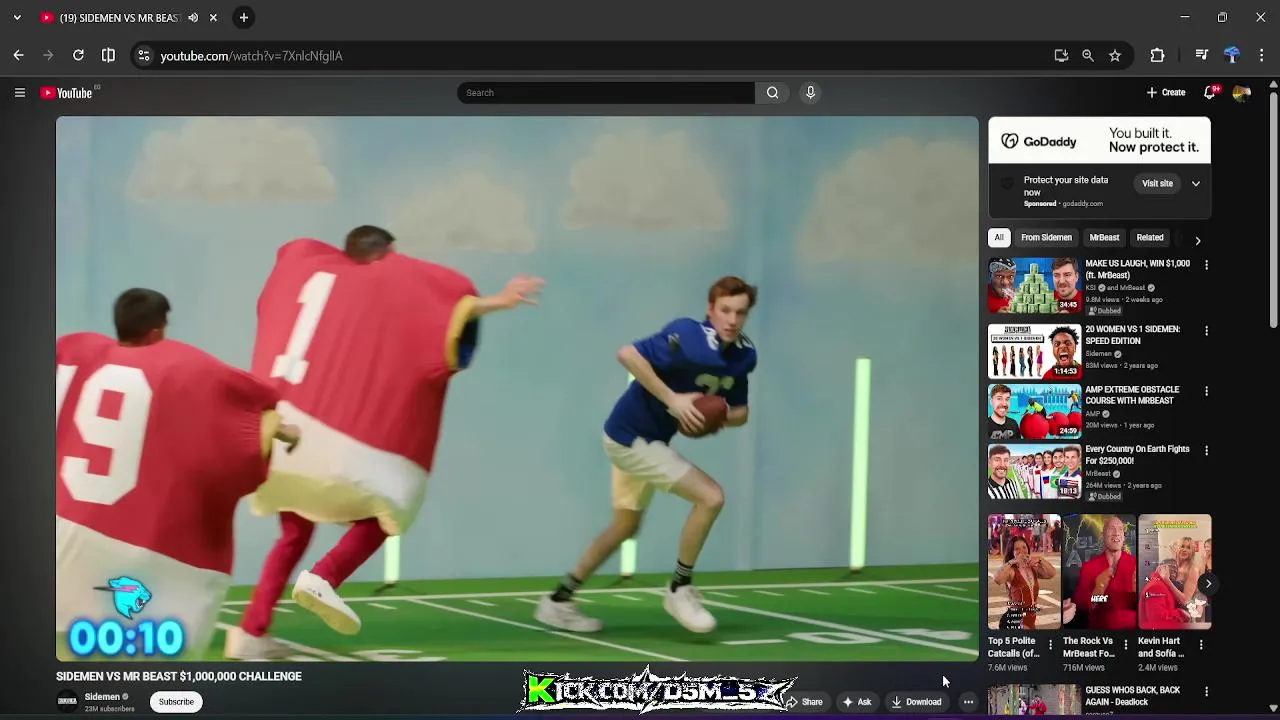The height and width of the screenshot is (720, 1280).
Task: Go to the YouTube home logo
Action: (x=67, y=93)
